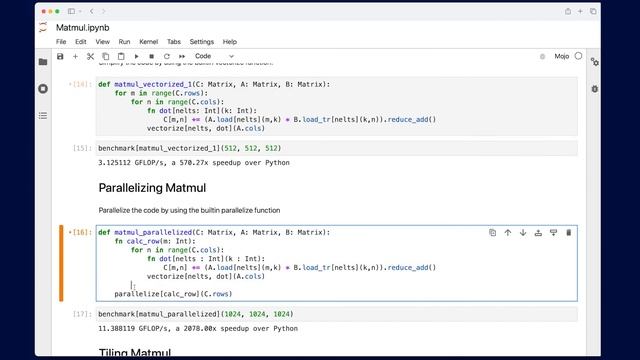The image size is (640, 360).
Task: Click the Tiling Matmul heading
Action: 135,352
